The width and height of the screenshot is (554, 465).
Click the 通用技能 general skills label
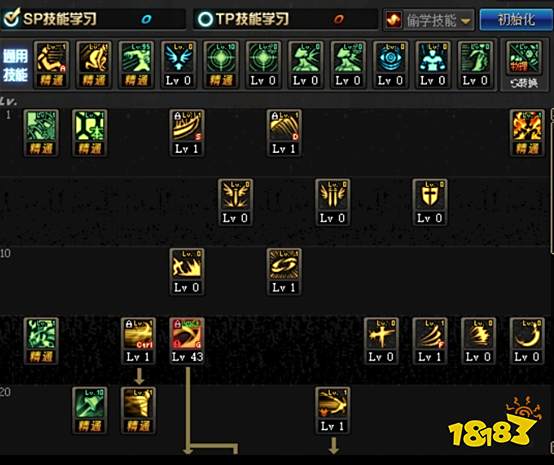(x=15, y=65)
